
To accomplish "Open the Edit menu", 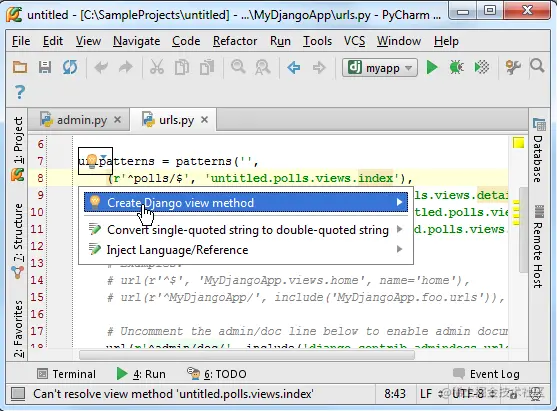I will [53, 41].
